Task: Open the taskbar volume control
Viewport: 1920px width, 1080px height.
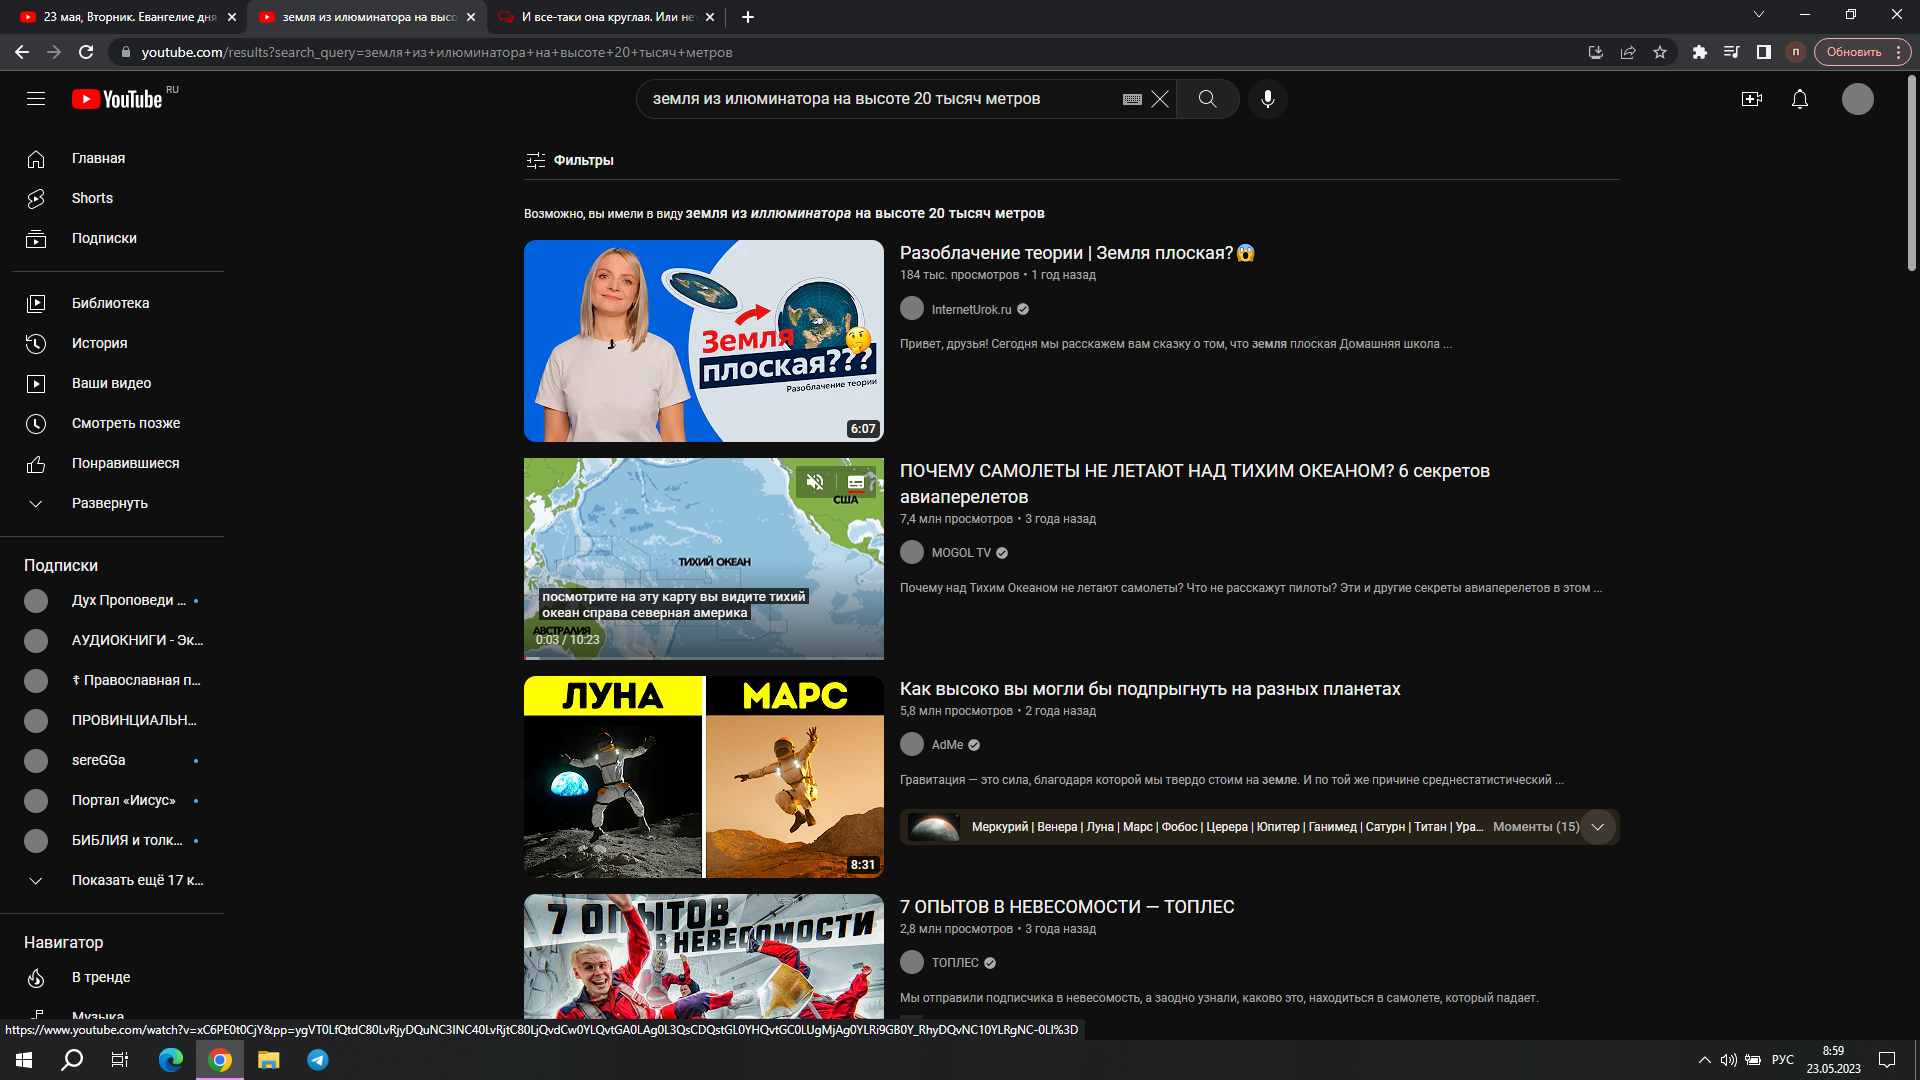Action: coord(1728,1060)
